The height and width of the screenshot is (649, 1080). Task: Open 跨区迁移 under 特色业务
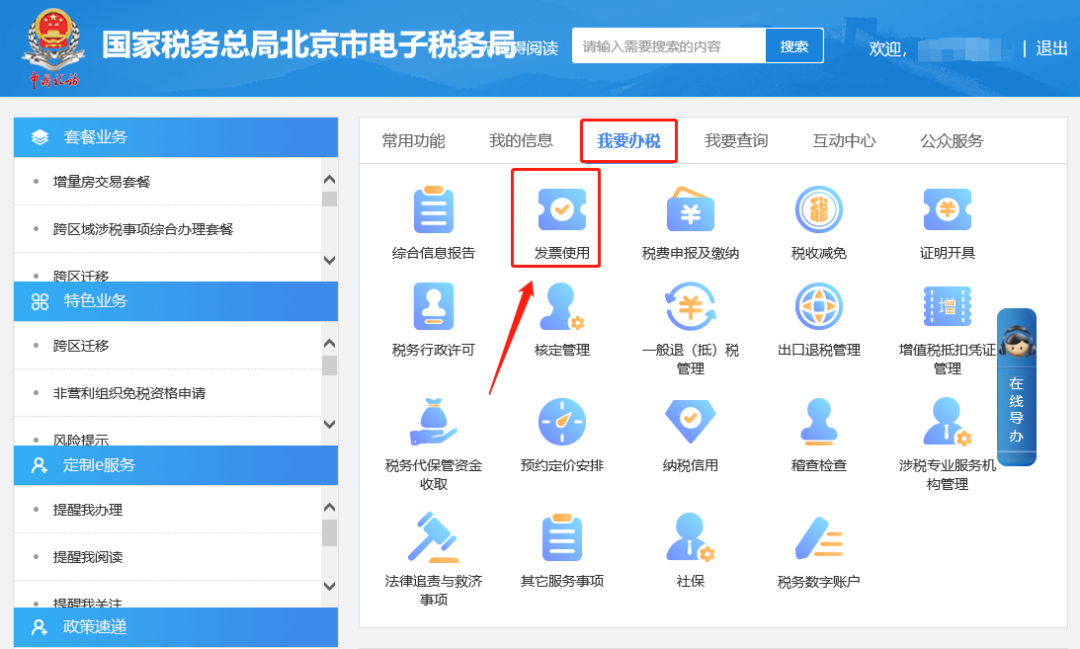(81, 346)
